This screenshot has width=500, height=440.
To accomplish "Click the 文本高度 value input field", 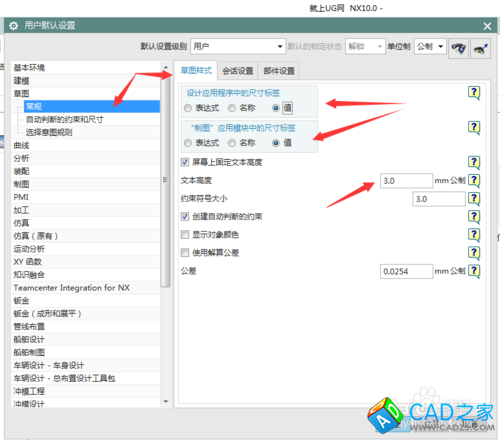I will point(406,181).
